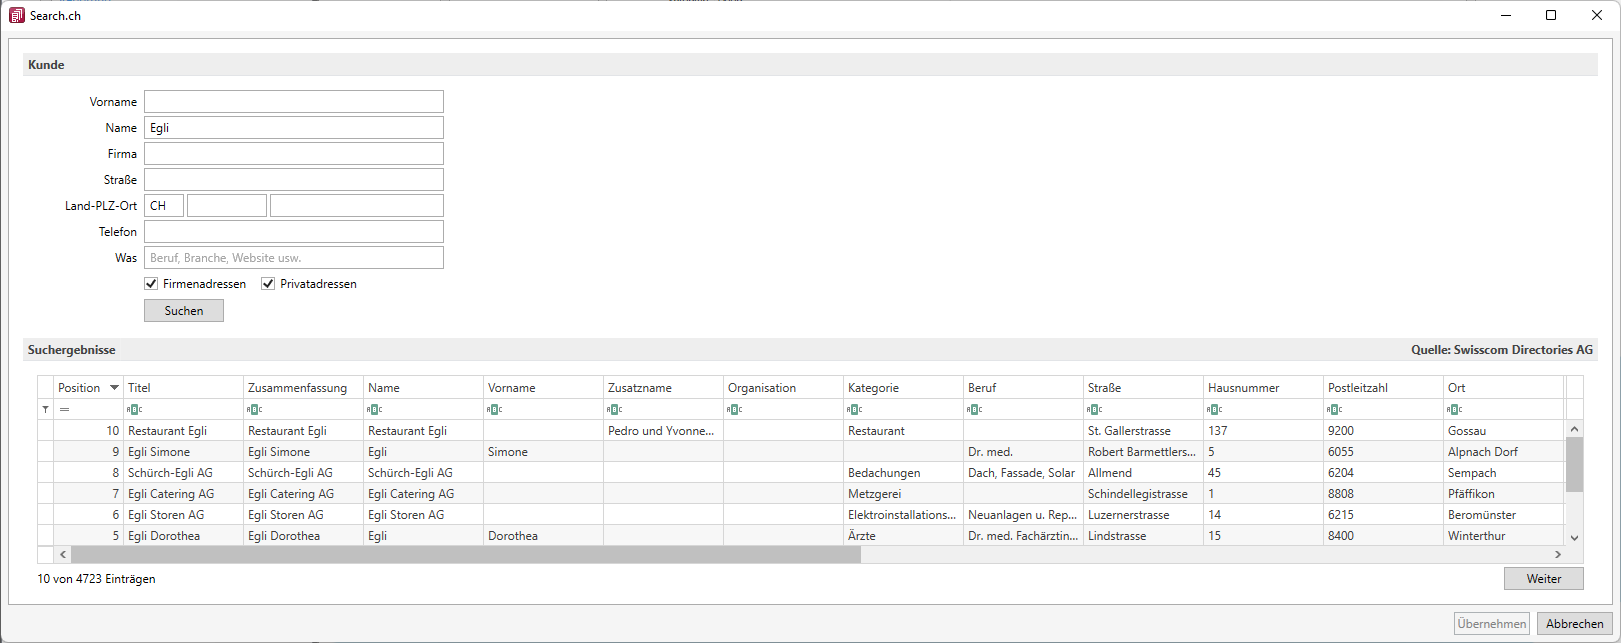Select the Dach, Fassade, Solar cell
The image size is (1621, 643).
[1024, 473]
